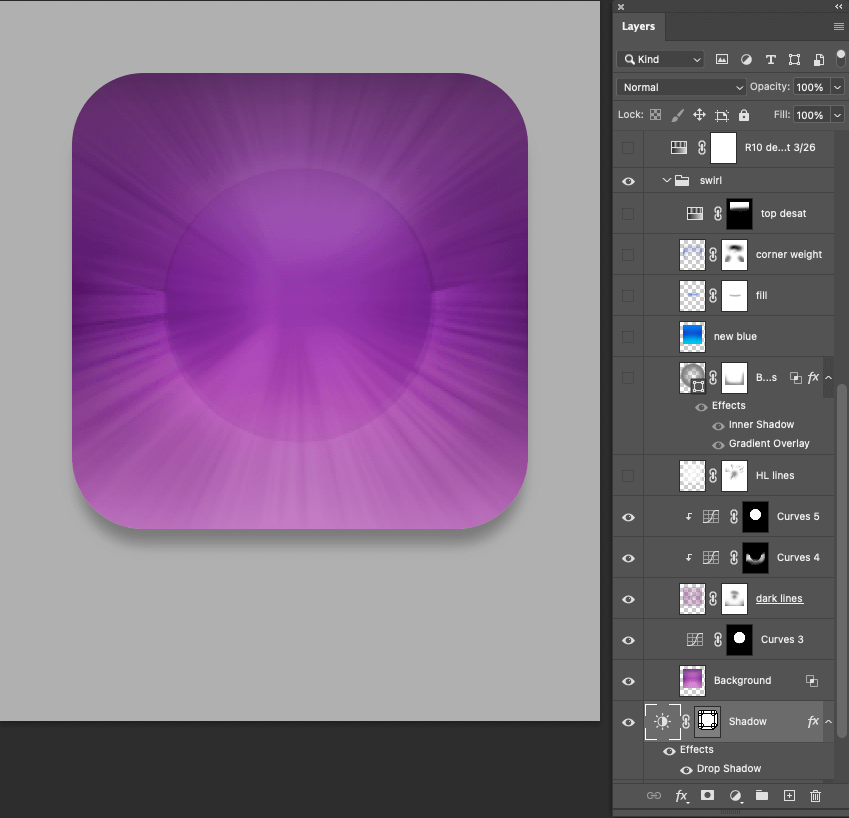Show the HL lines layer
849x818 pixels.
(628, 476)
